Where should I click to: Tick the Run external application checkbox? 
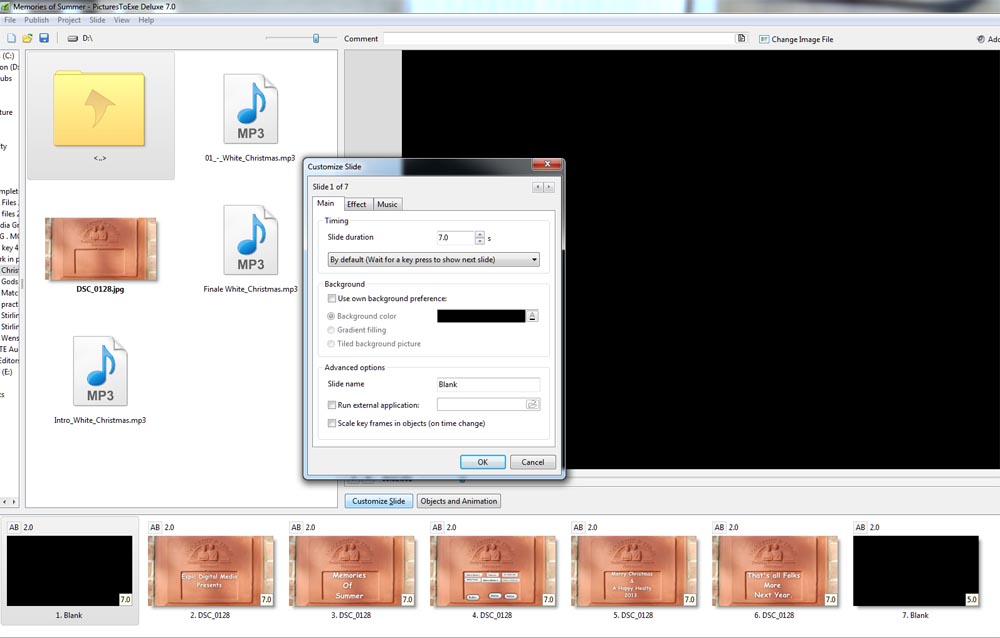pyautogui.click(x=332, y=405)
